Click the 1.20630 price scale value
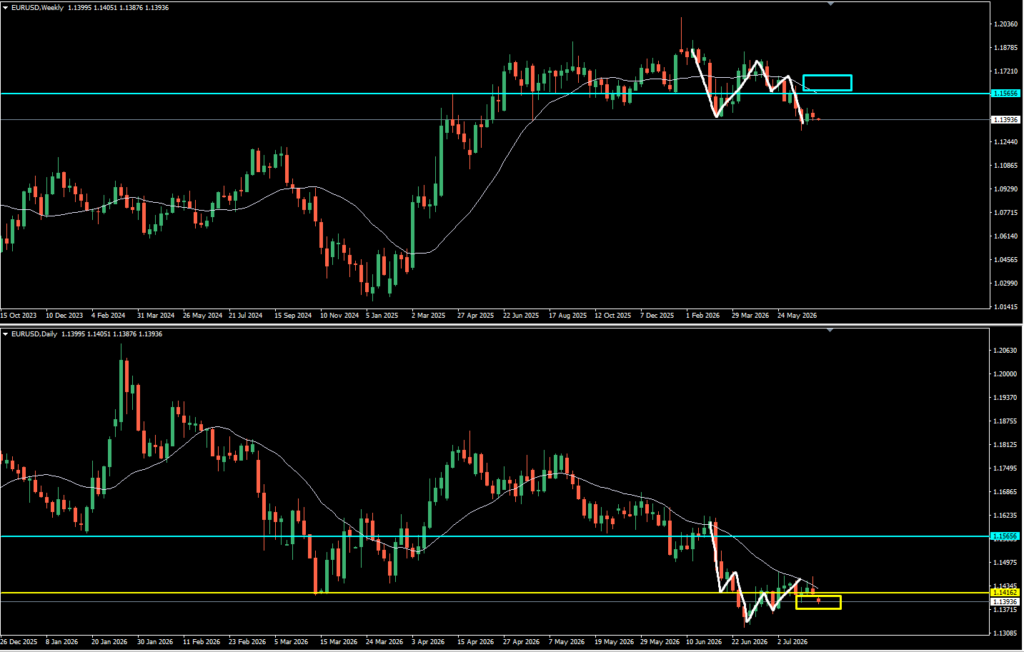 1006,350
